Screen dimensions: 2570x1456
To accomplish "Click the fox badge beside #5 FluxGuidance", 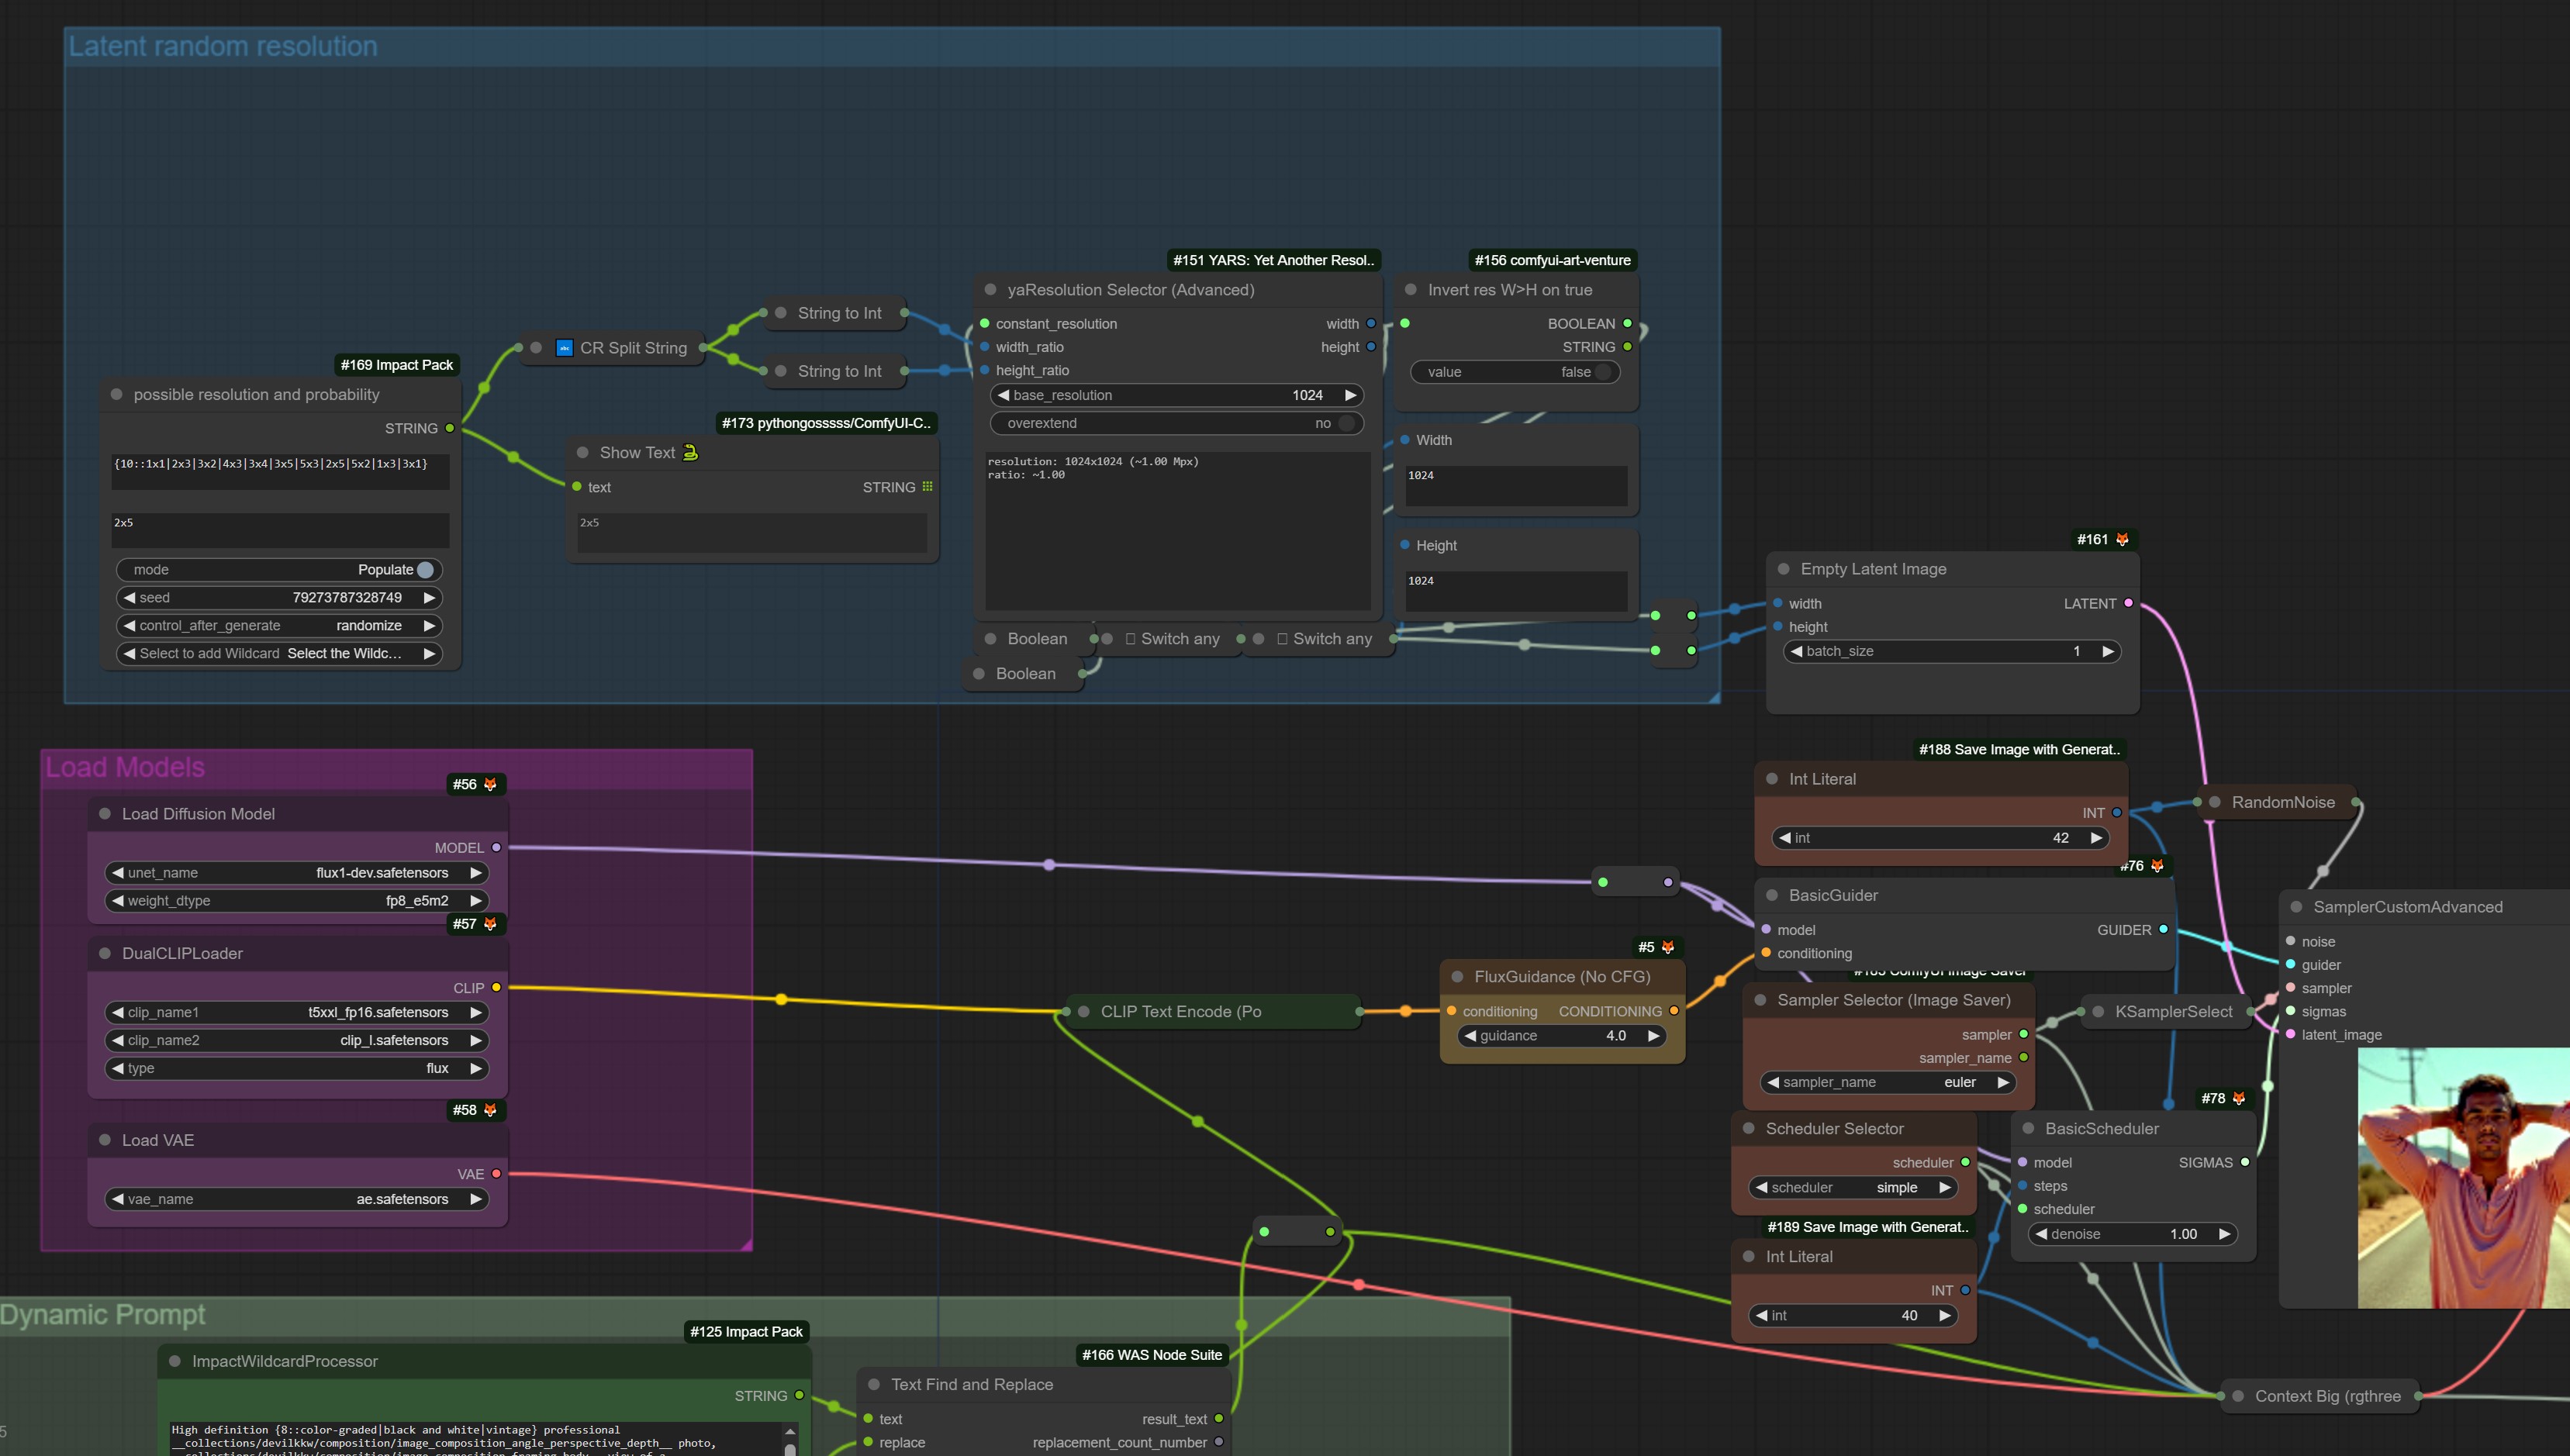I will coord(1667,947).
